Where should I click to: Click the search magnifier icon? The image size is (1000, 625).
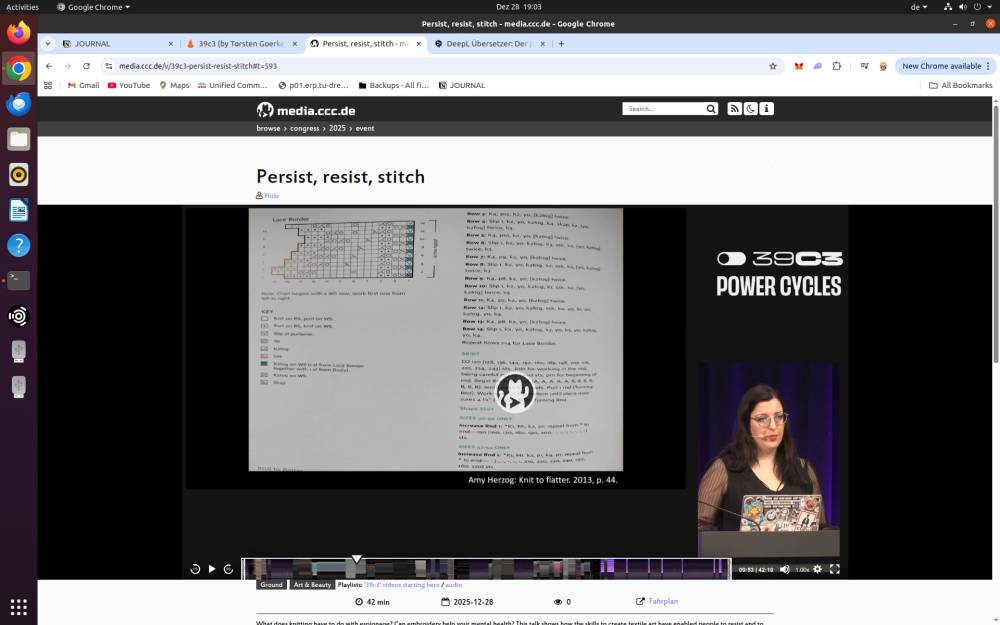(711, 109)
